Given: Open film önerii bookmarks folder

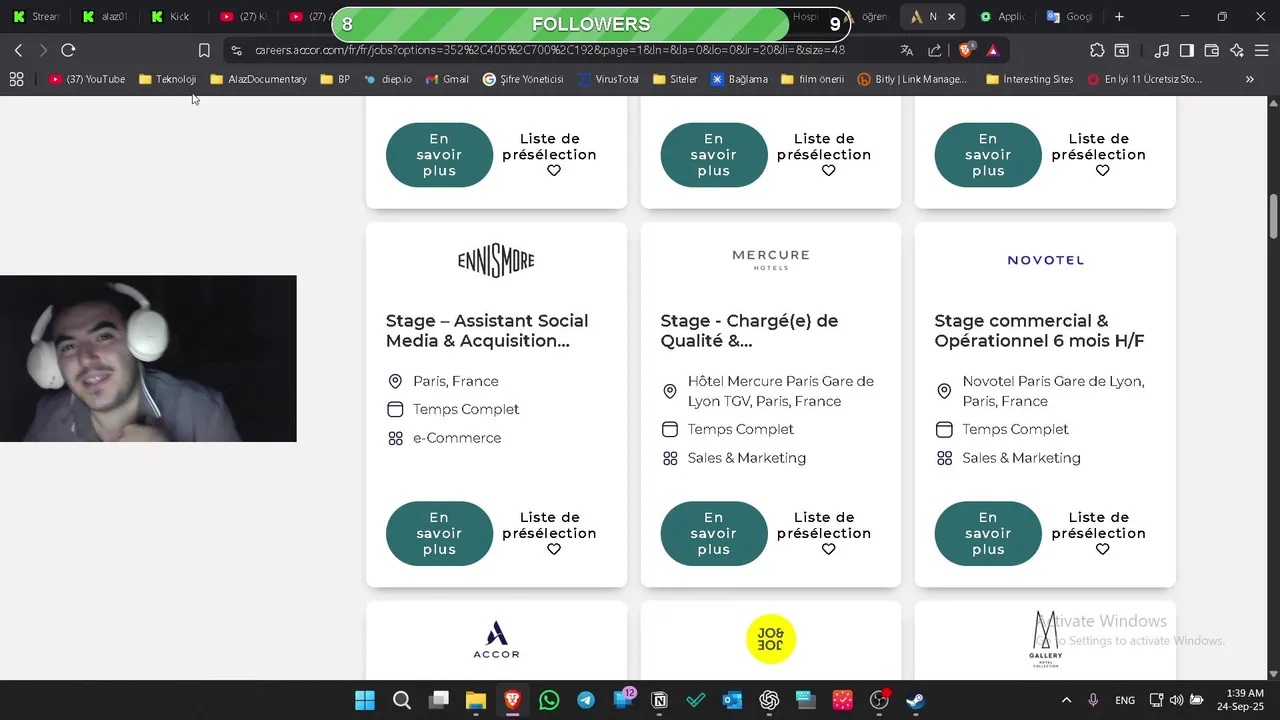Looking at the screenshot, I should pyautogui.click(x=813, y=79).
